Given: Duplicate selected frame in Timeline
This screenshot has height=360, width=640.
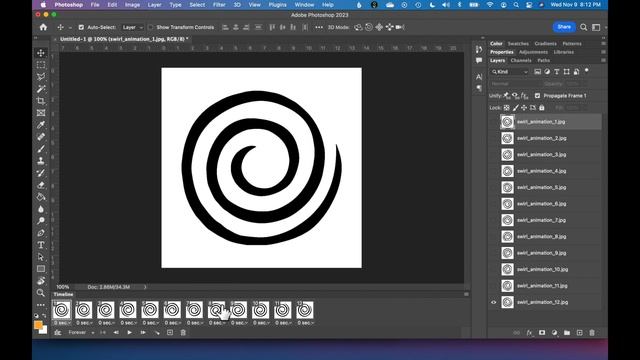Looking at the screenshot, I should (170, 333).
